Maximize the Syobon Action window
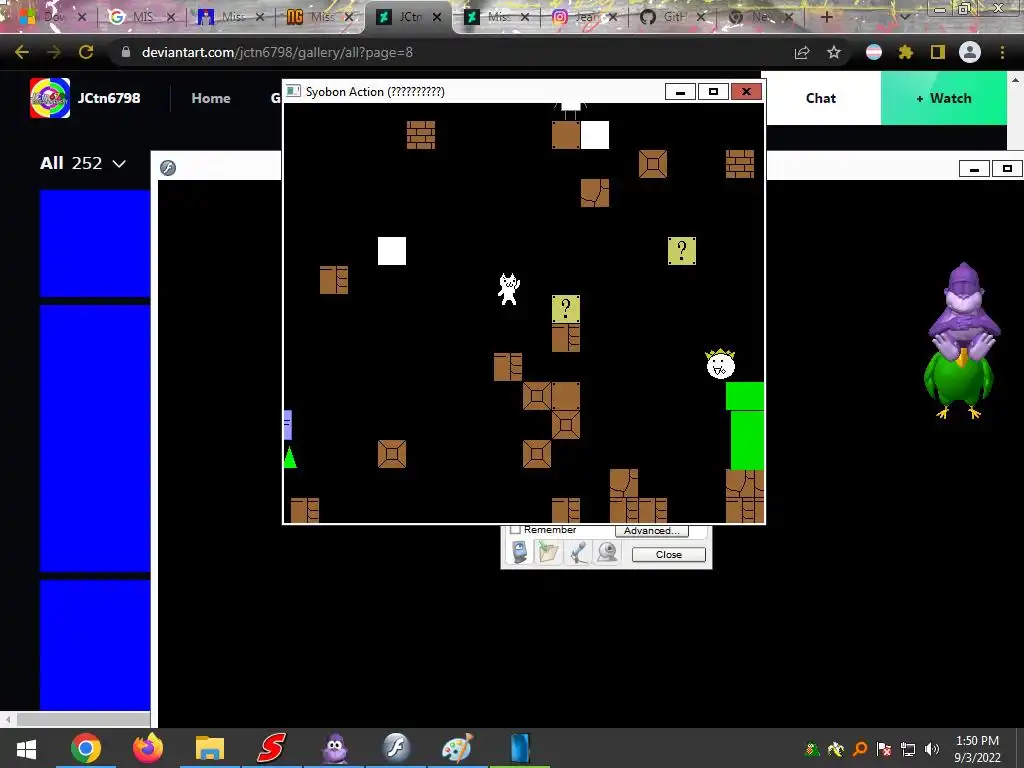The image size is (1024, 768). pos(713,92)
